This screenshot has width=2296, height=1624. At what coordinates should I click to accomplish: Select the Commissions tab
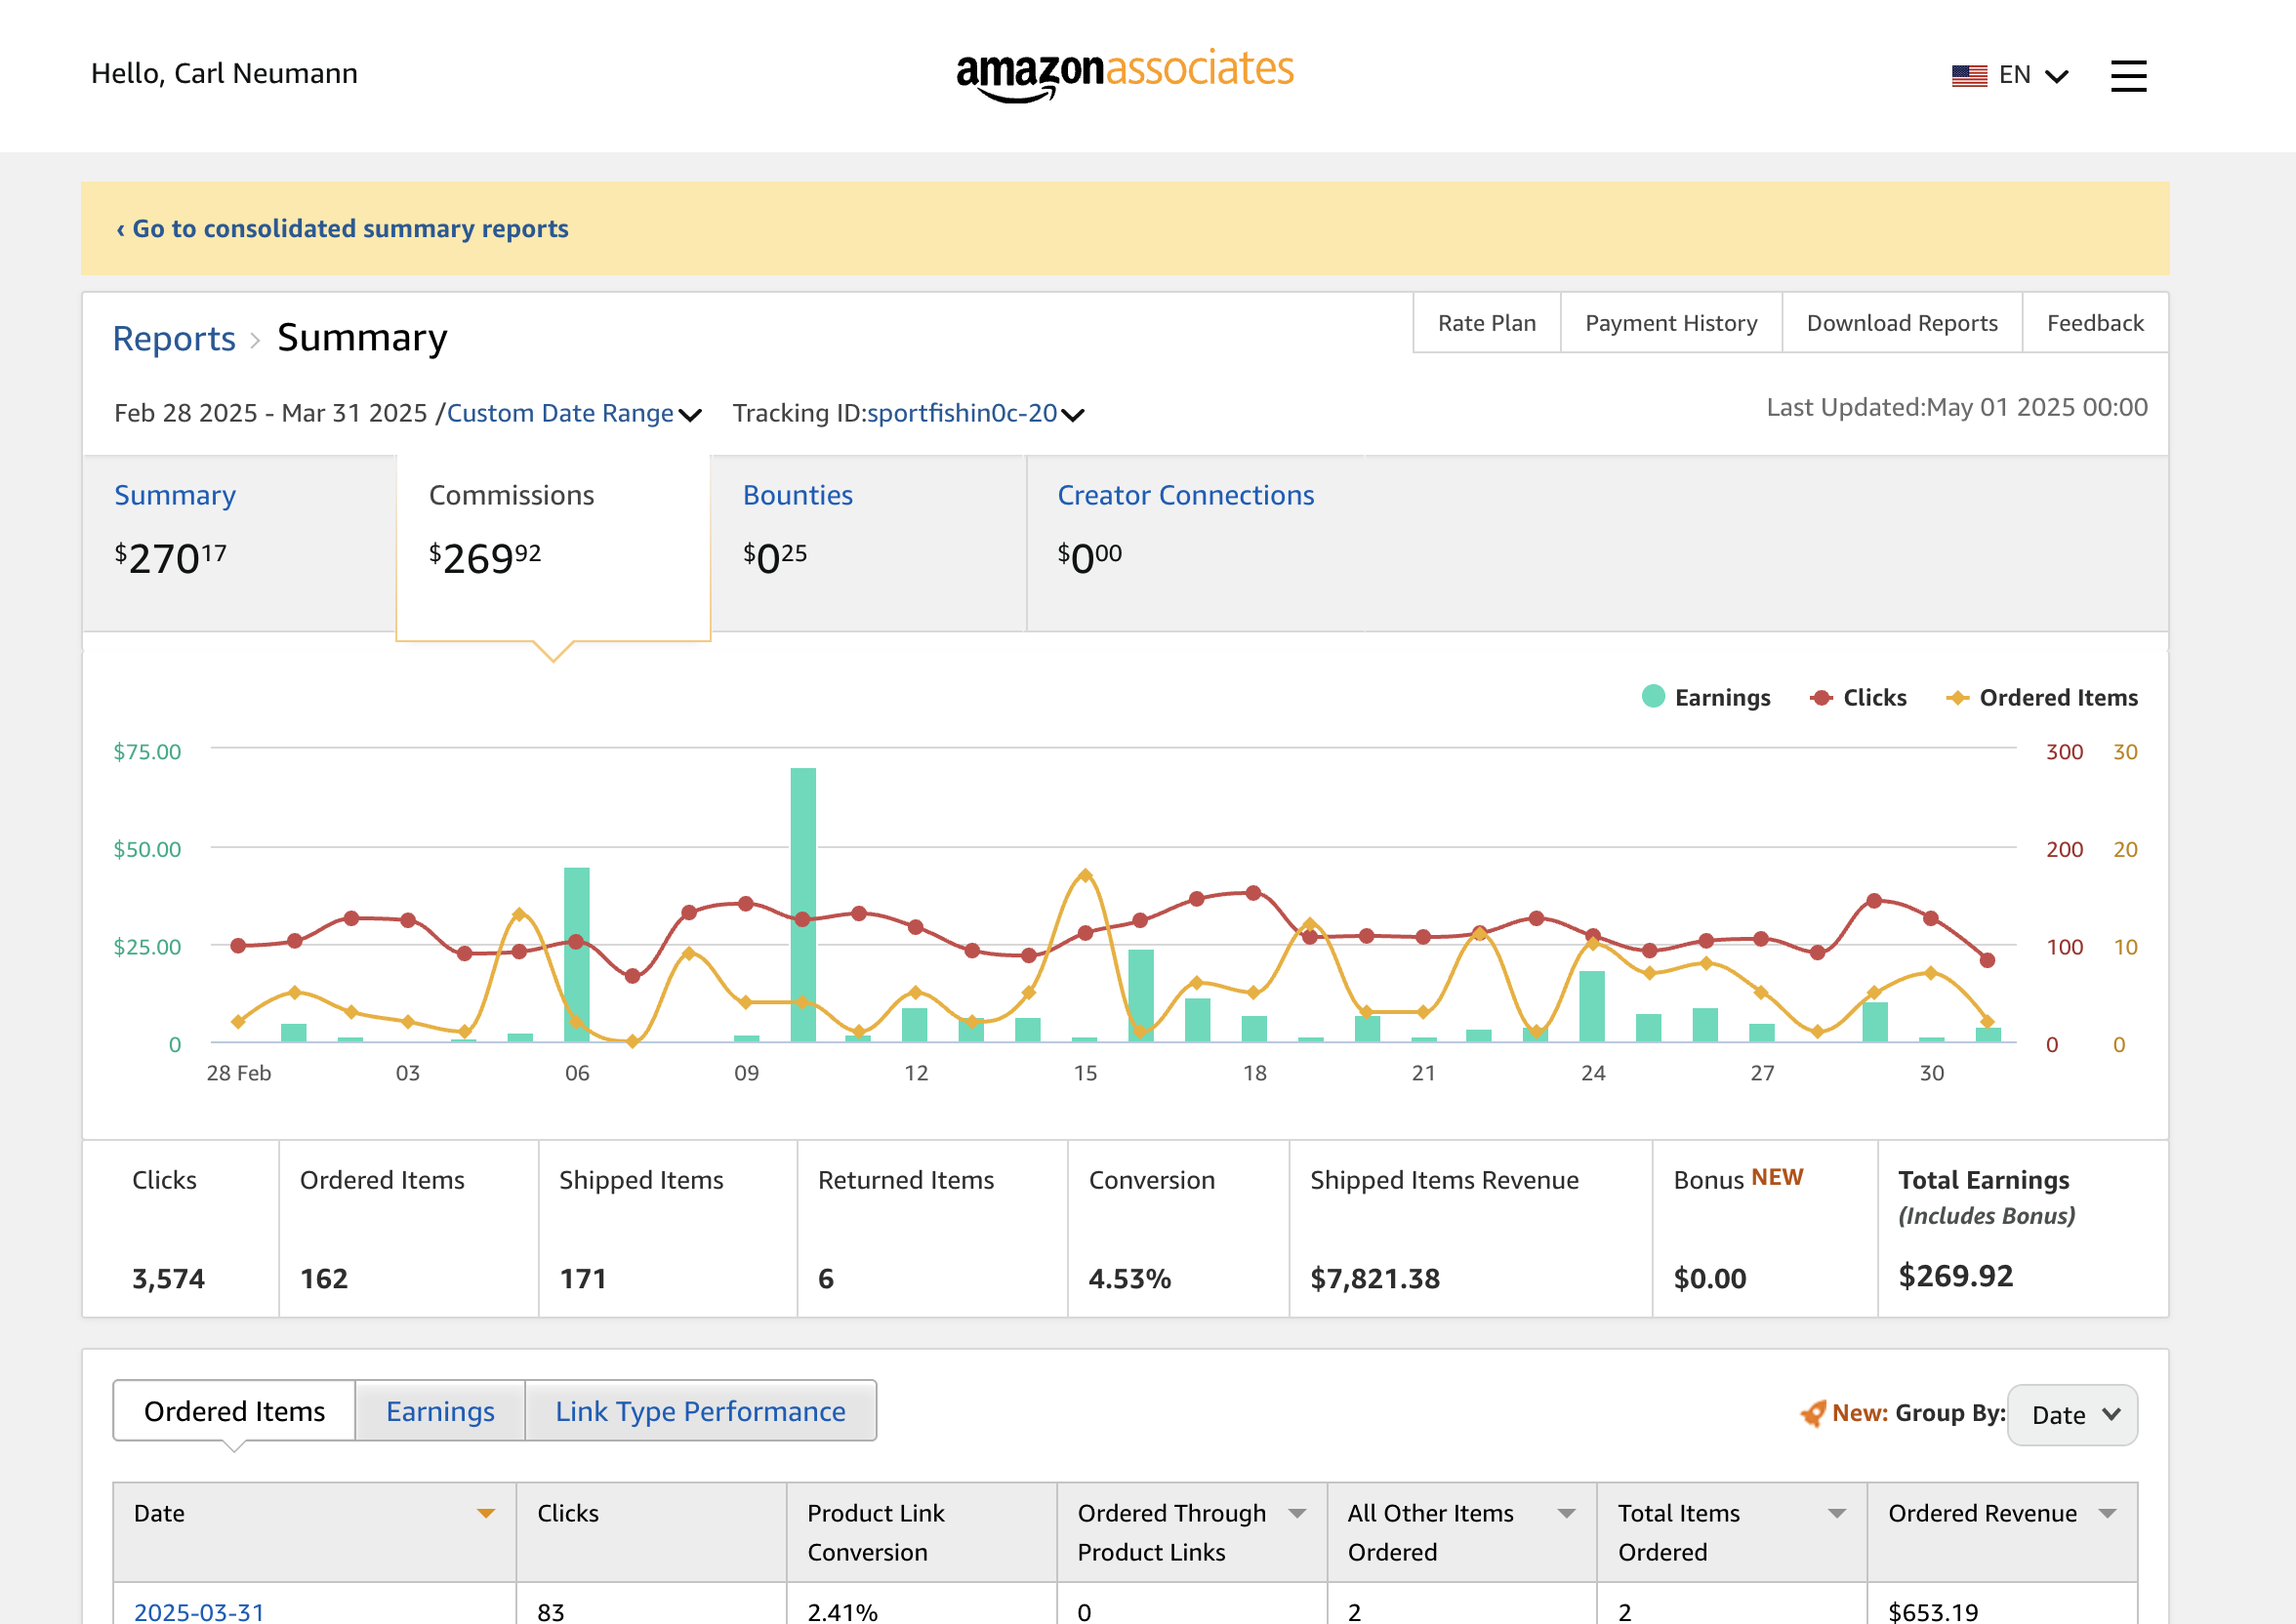pos(553,546)
